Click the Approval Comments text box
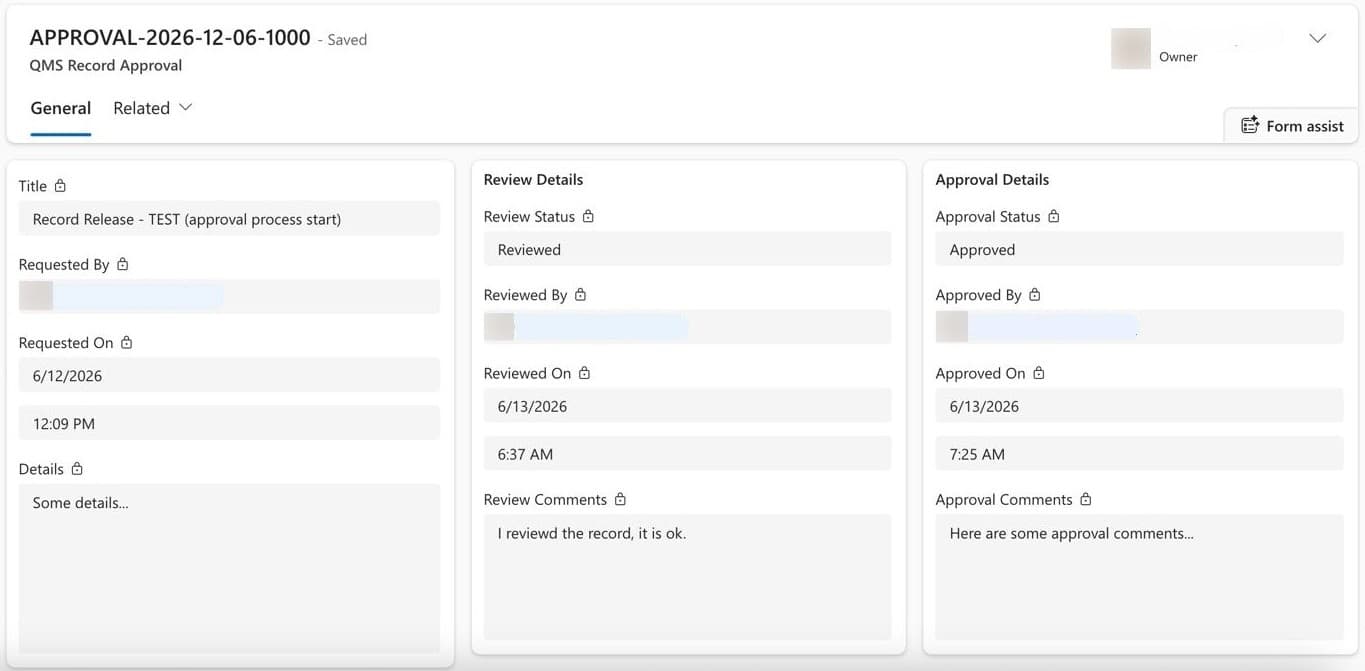1365x671 pixels. click(1139, 577)
